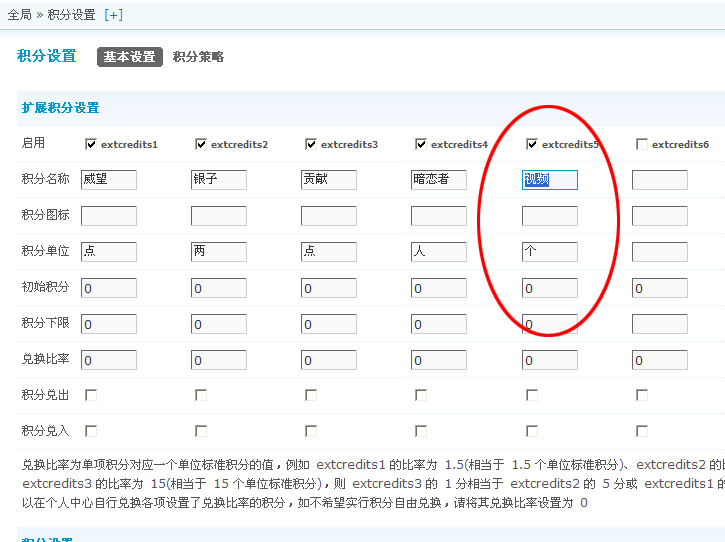The image size is (725, 542).
Task: Click extcredits3 积分单位 field 点
Action: [329, 252]
